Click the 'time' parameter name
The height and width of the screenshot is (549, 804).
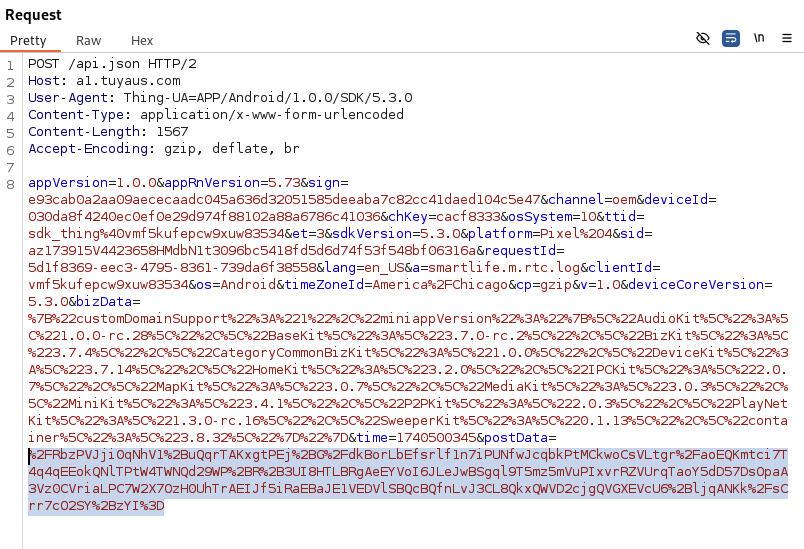pos(372,437)
